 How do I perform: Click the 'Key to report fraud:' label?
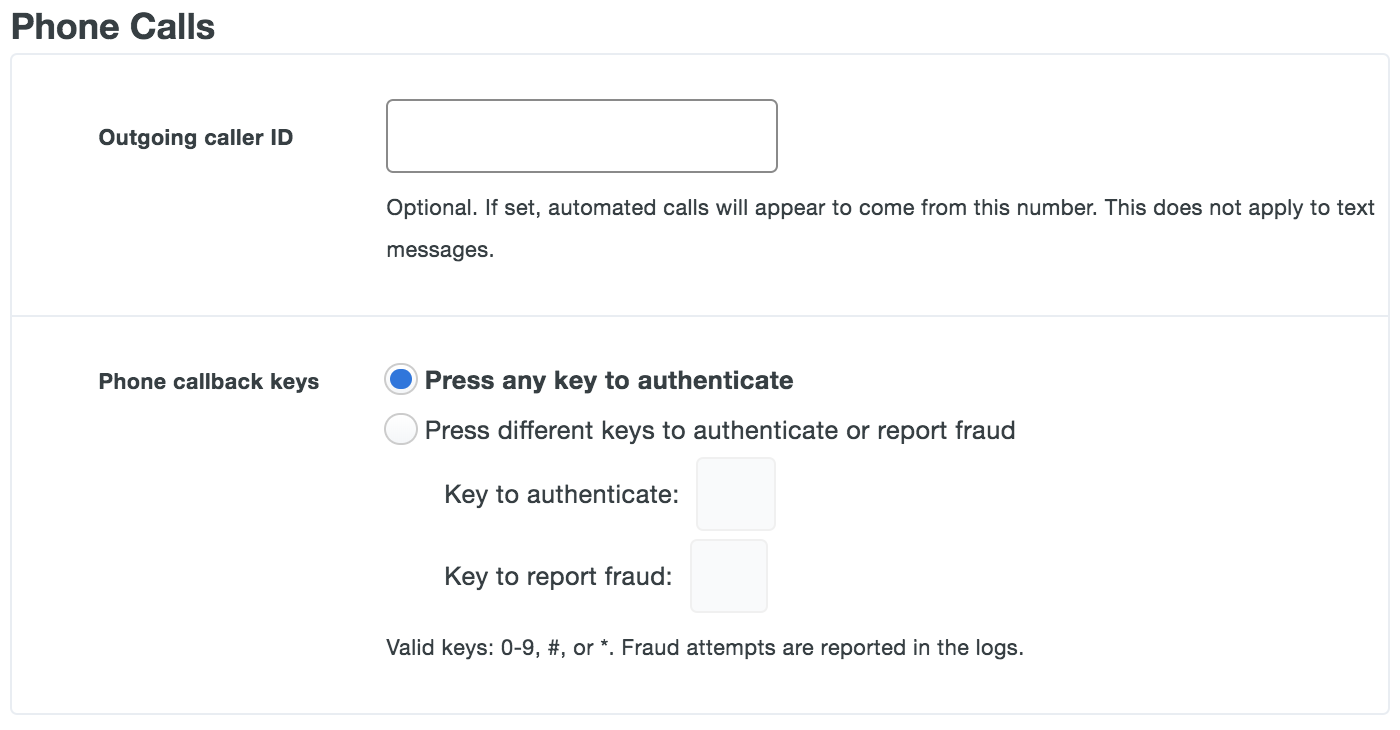[x=558, y=576]
